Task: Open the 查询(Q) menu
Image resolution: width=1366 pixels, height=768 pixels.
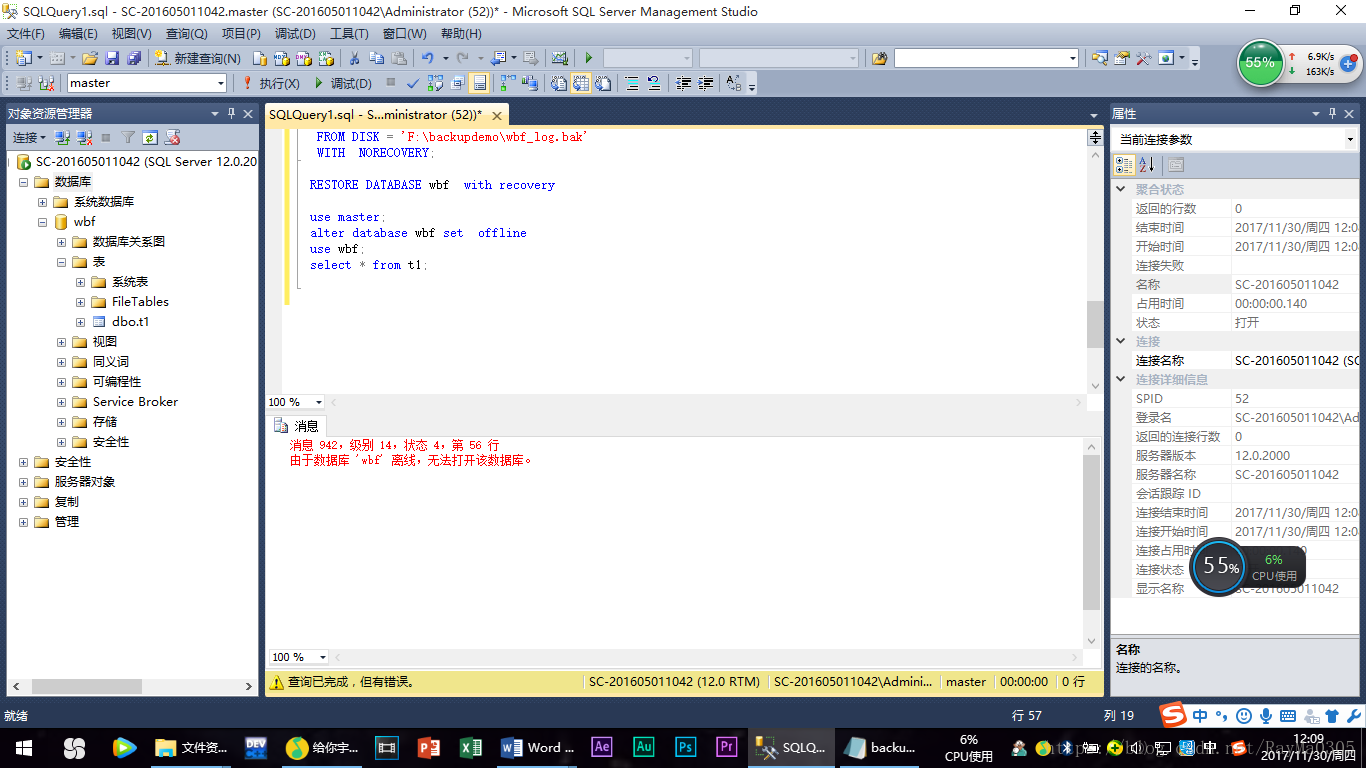Action: point(186,33)
